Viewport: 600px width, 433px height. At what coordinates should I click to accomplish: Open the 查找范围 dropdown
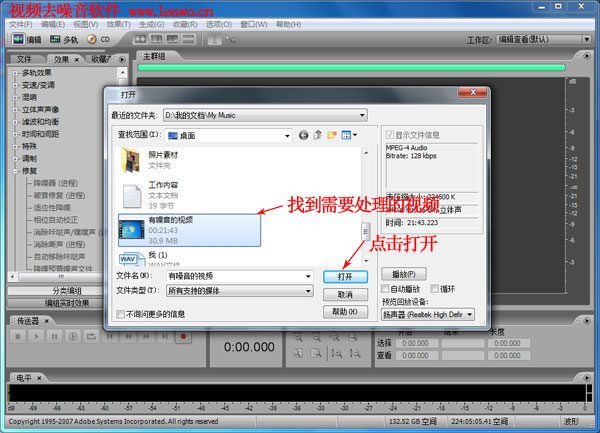tap(287, 136)
